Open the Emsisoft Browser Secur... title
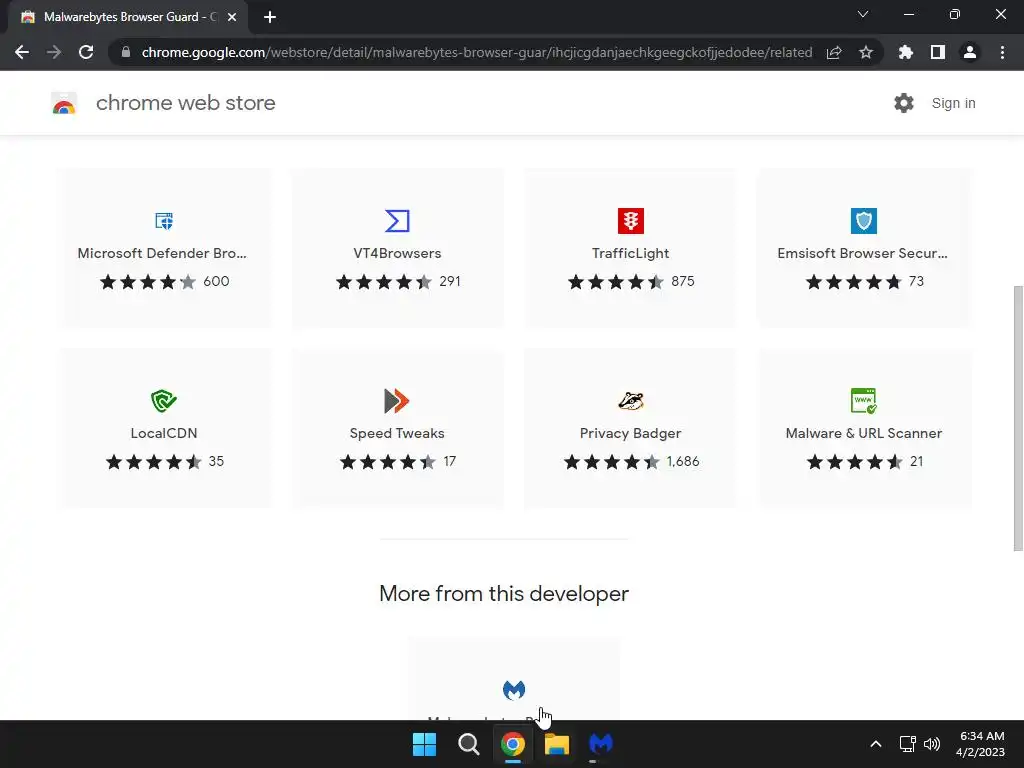The image size is (1024, 768). pyautogui.click(x=863, y=253)
